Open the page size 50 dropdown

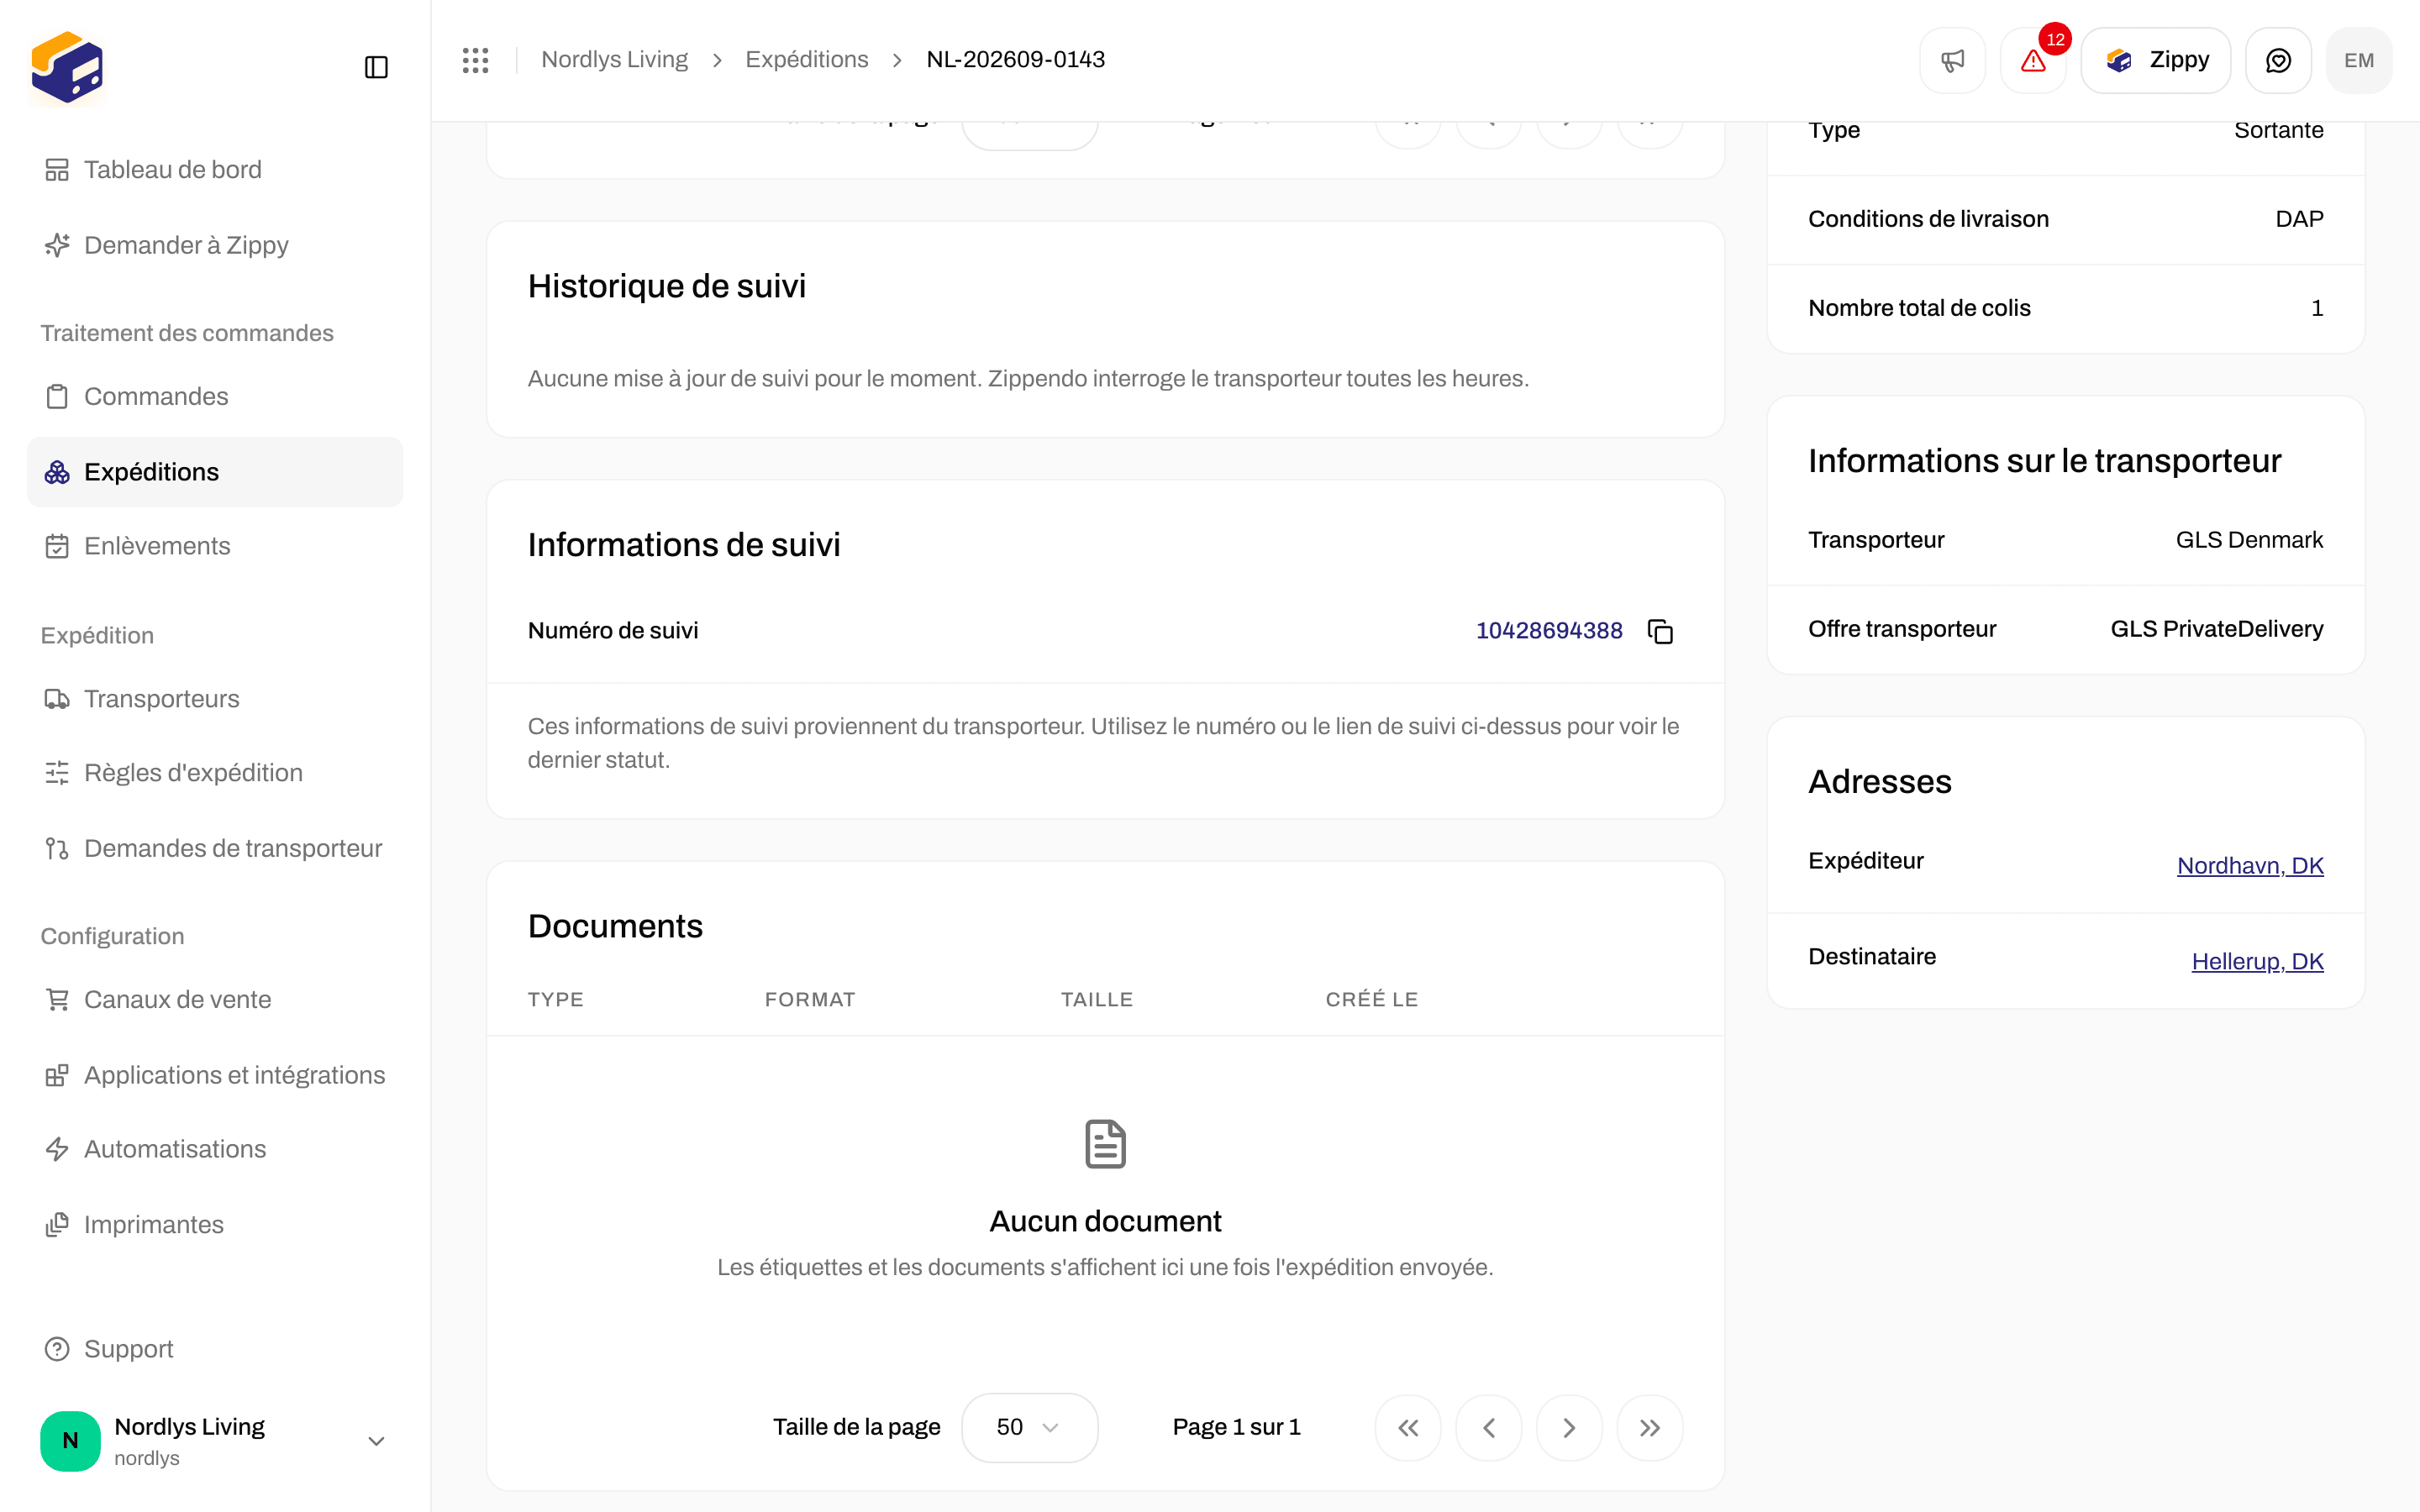[1029, 1427]
